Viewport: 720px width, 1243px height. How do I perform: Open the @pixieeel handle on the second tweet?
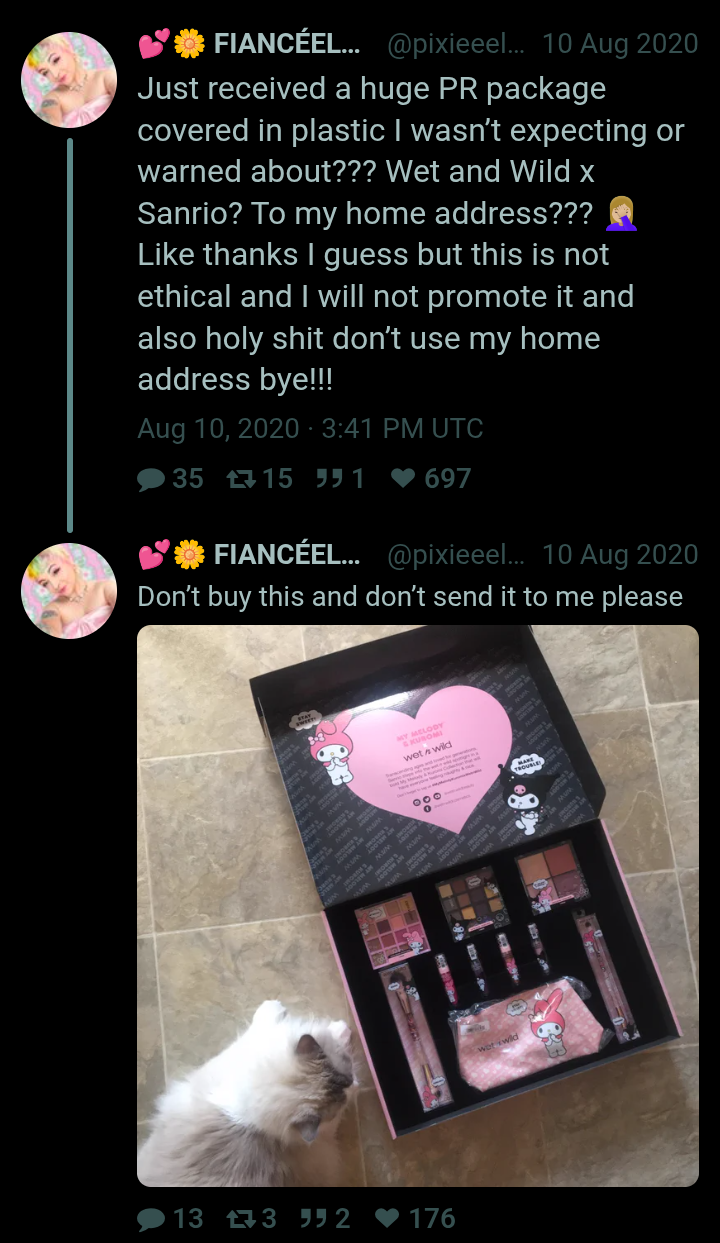[455, 554]
